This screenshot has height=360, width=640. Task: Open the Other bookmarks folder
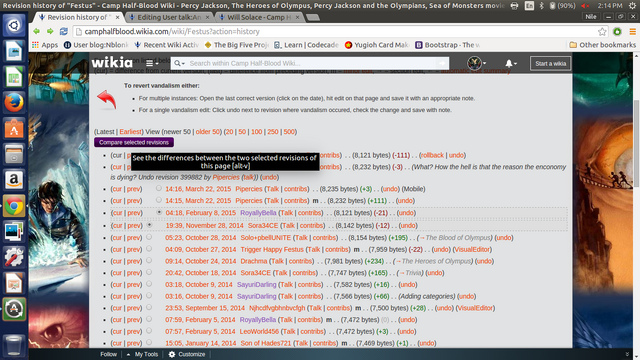[x=602, y=45]
